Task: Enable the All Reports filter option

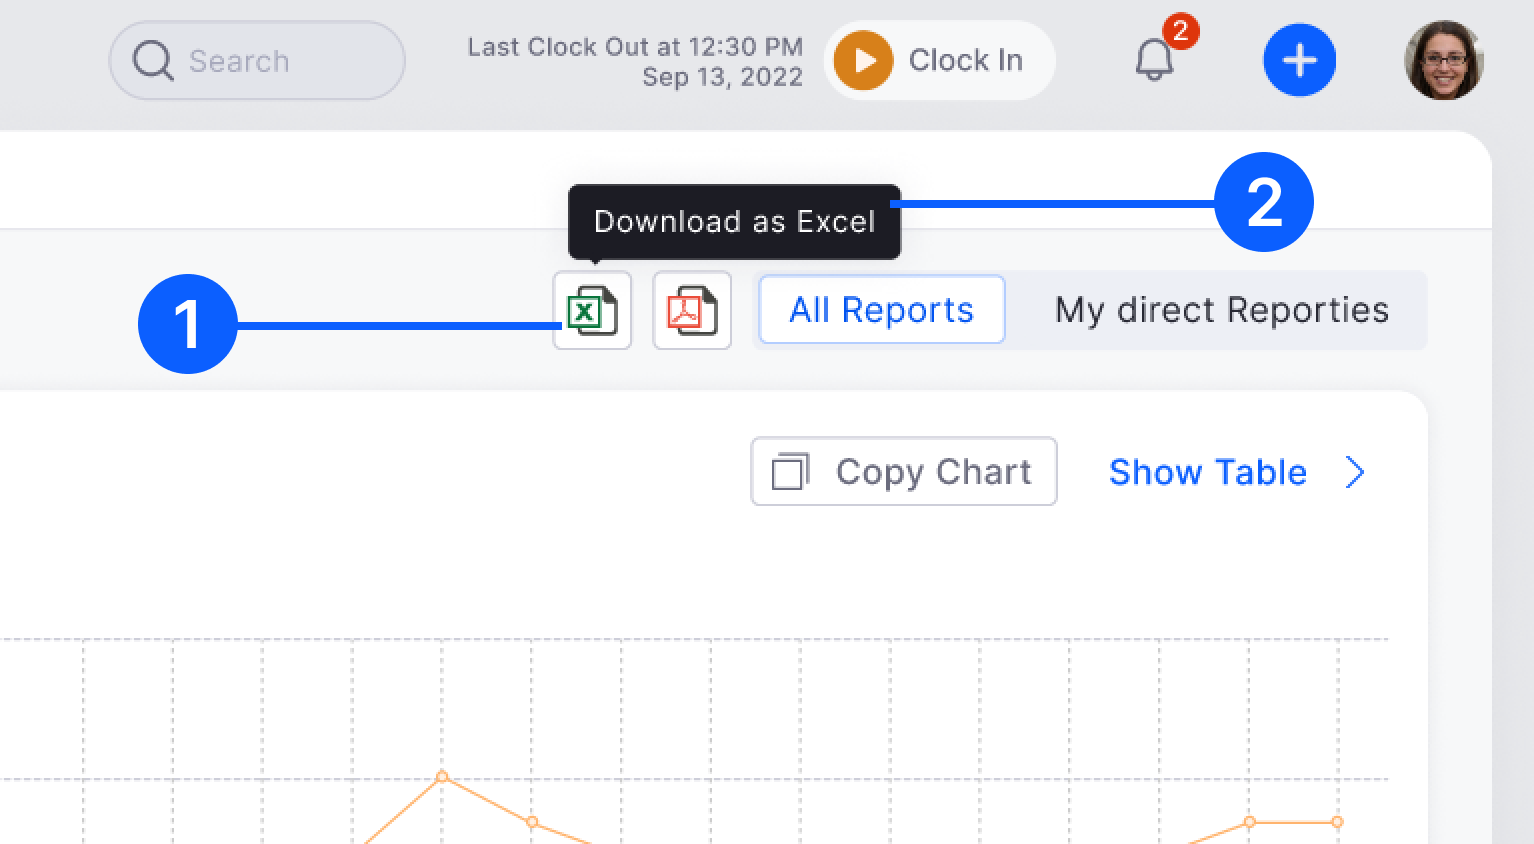Action: point(880,310)
